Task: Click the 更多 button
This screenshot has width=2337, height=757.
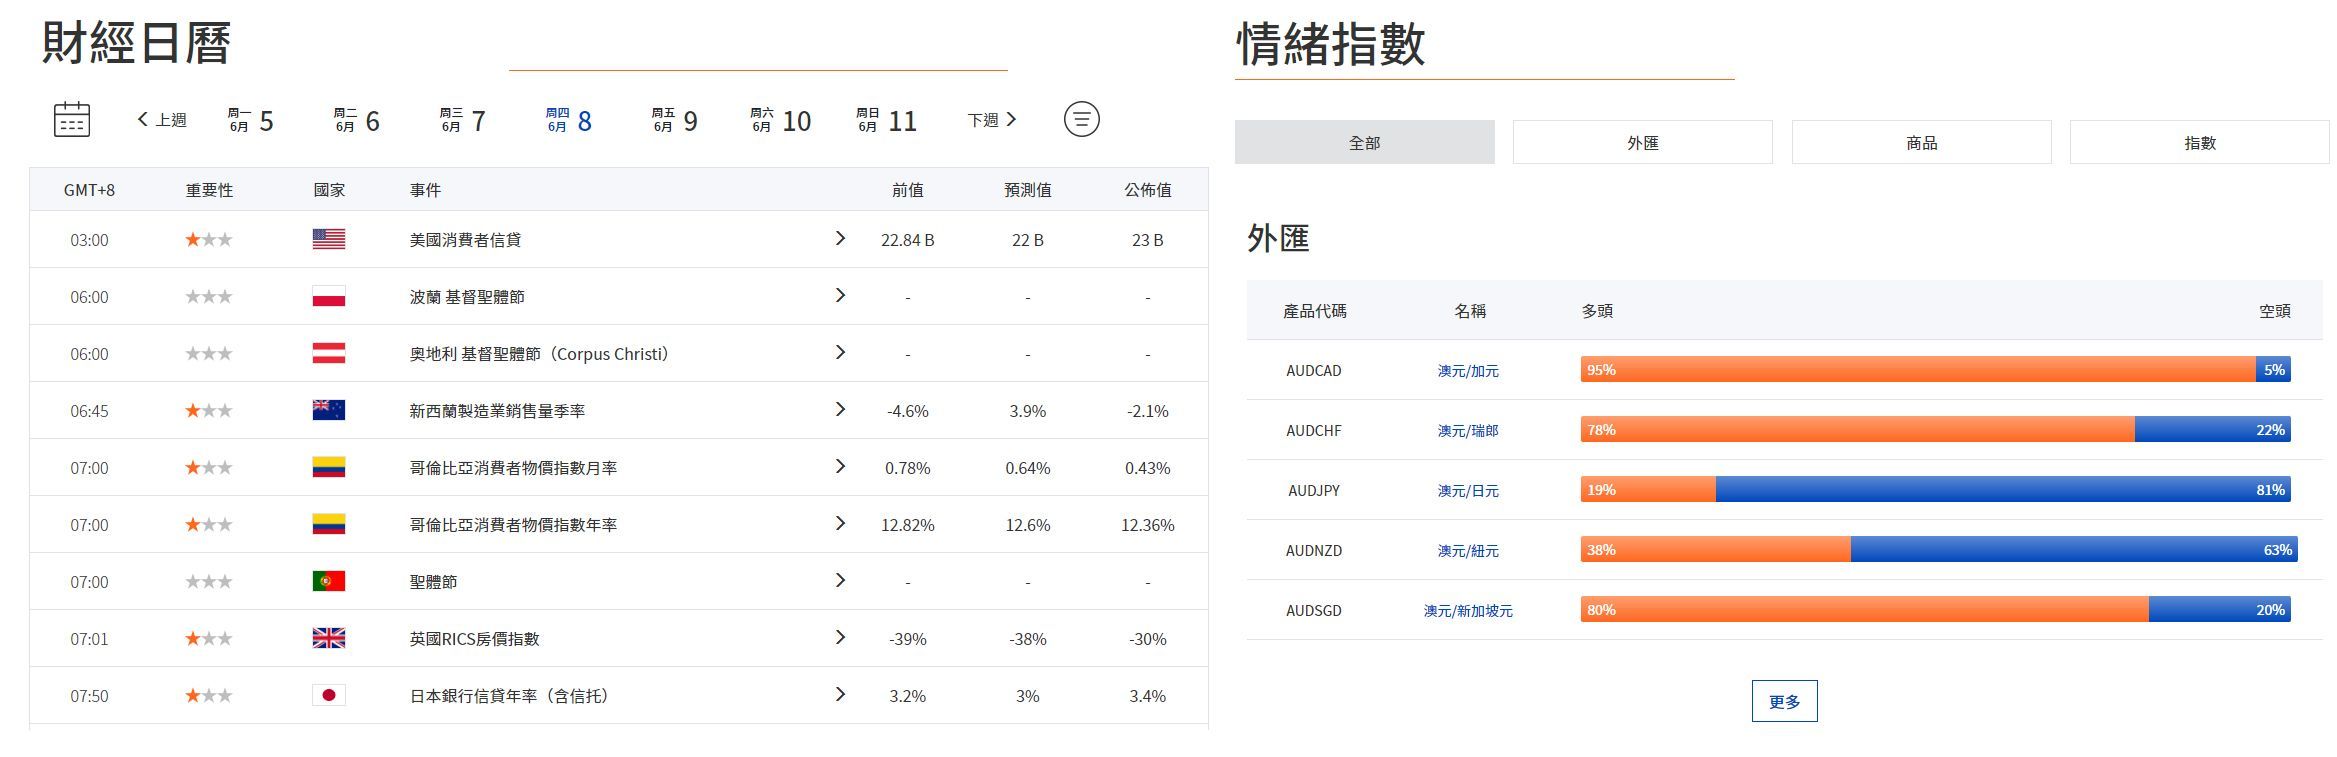Action: pos(1784,701)
